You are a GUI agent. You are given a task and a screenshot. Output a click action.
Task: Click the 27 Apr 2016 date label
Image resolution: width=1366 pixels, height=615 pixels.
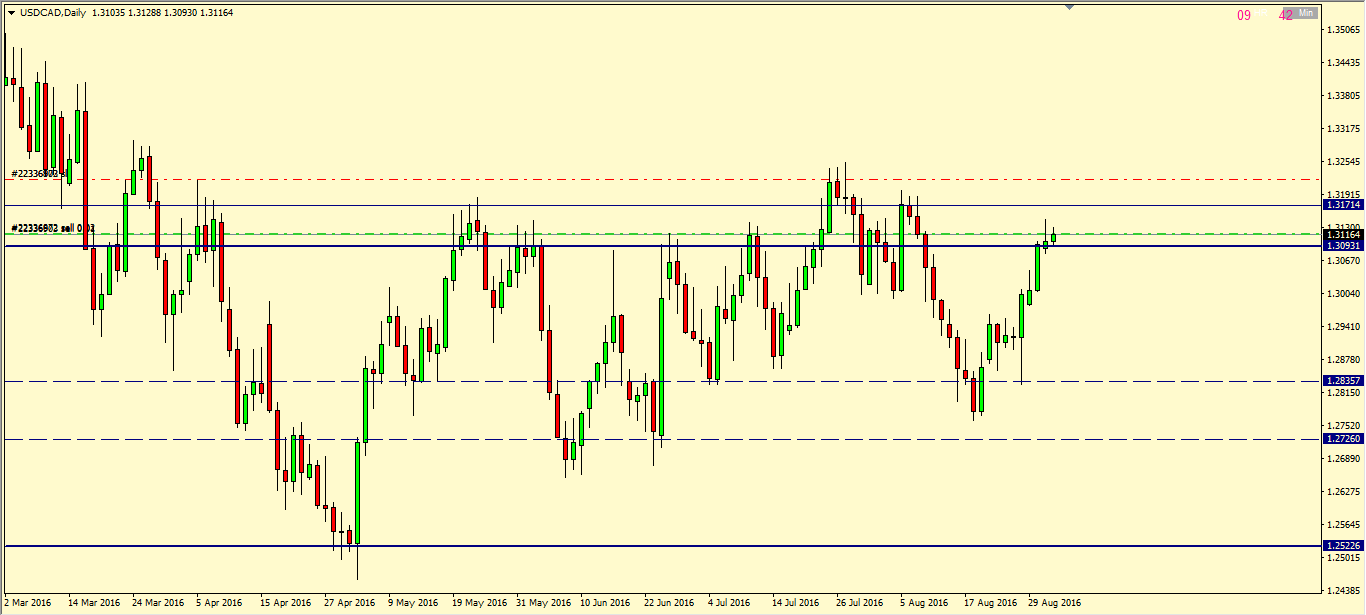(x=350, y=603)
